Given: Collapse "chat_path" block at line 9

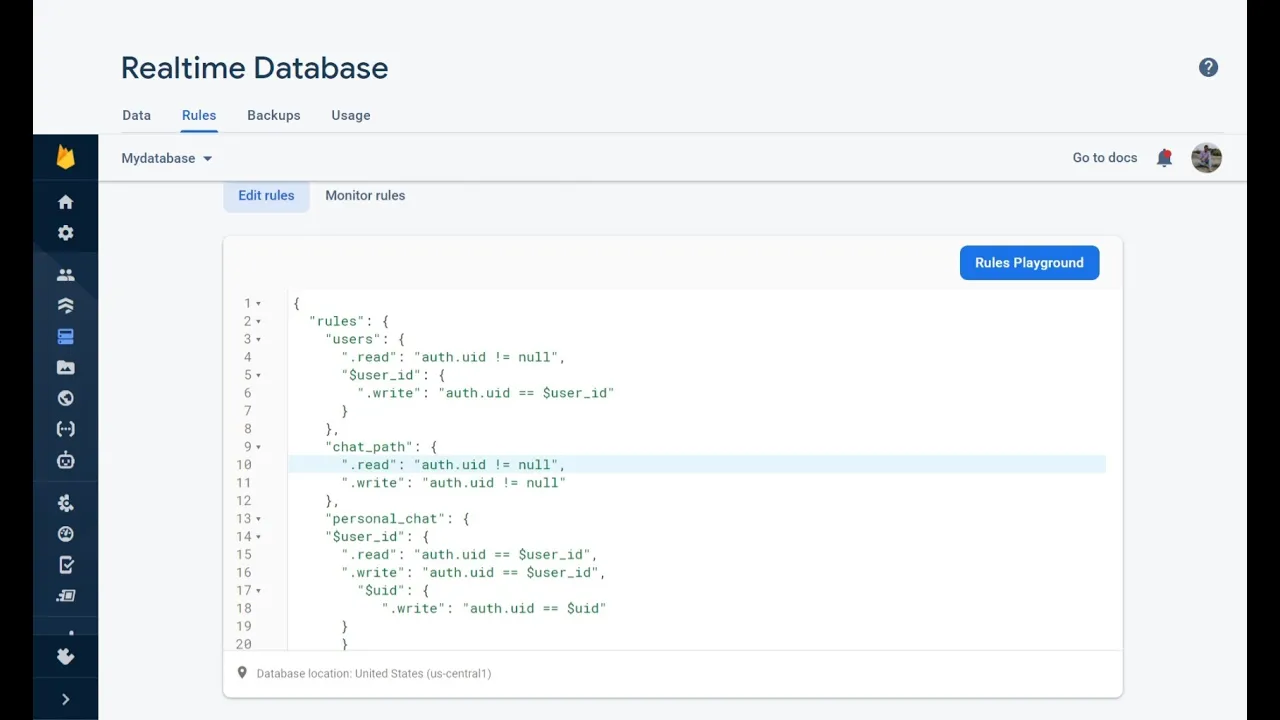Looking at the screenshot, I should point(258,447).
